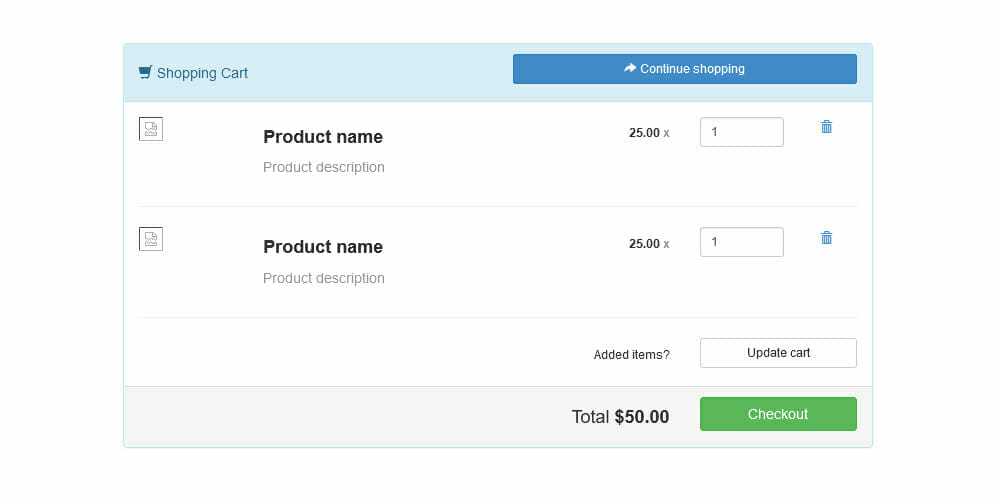Remove the second product via trash icon
This screenshot has height=500, width=1000.
point(826,238)
